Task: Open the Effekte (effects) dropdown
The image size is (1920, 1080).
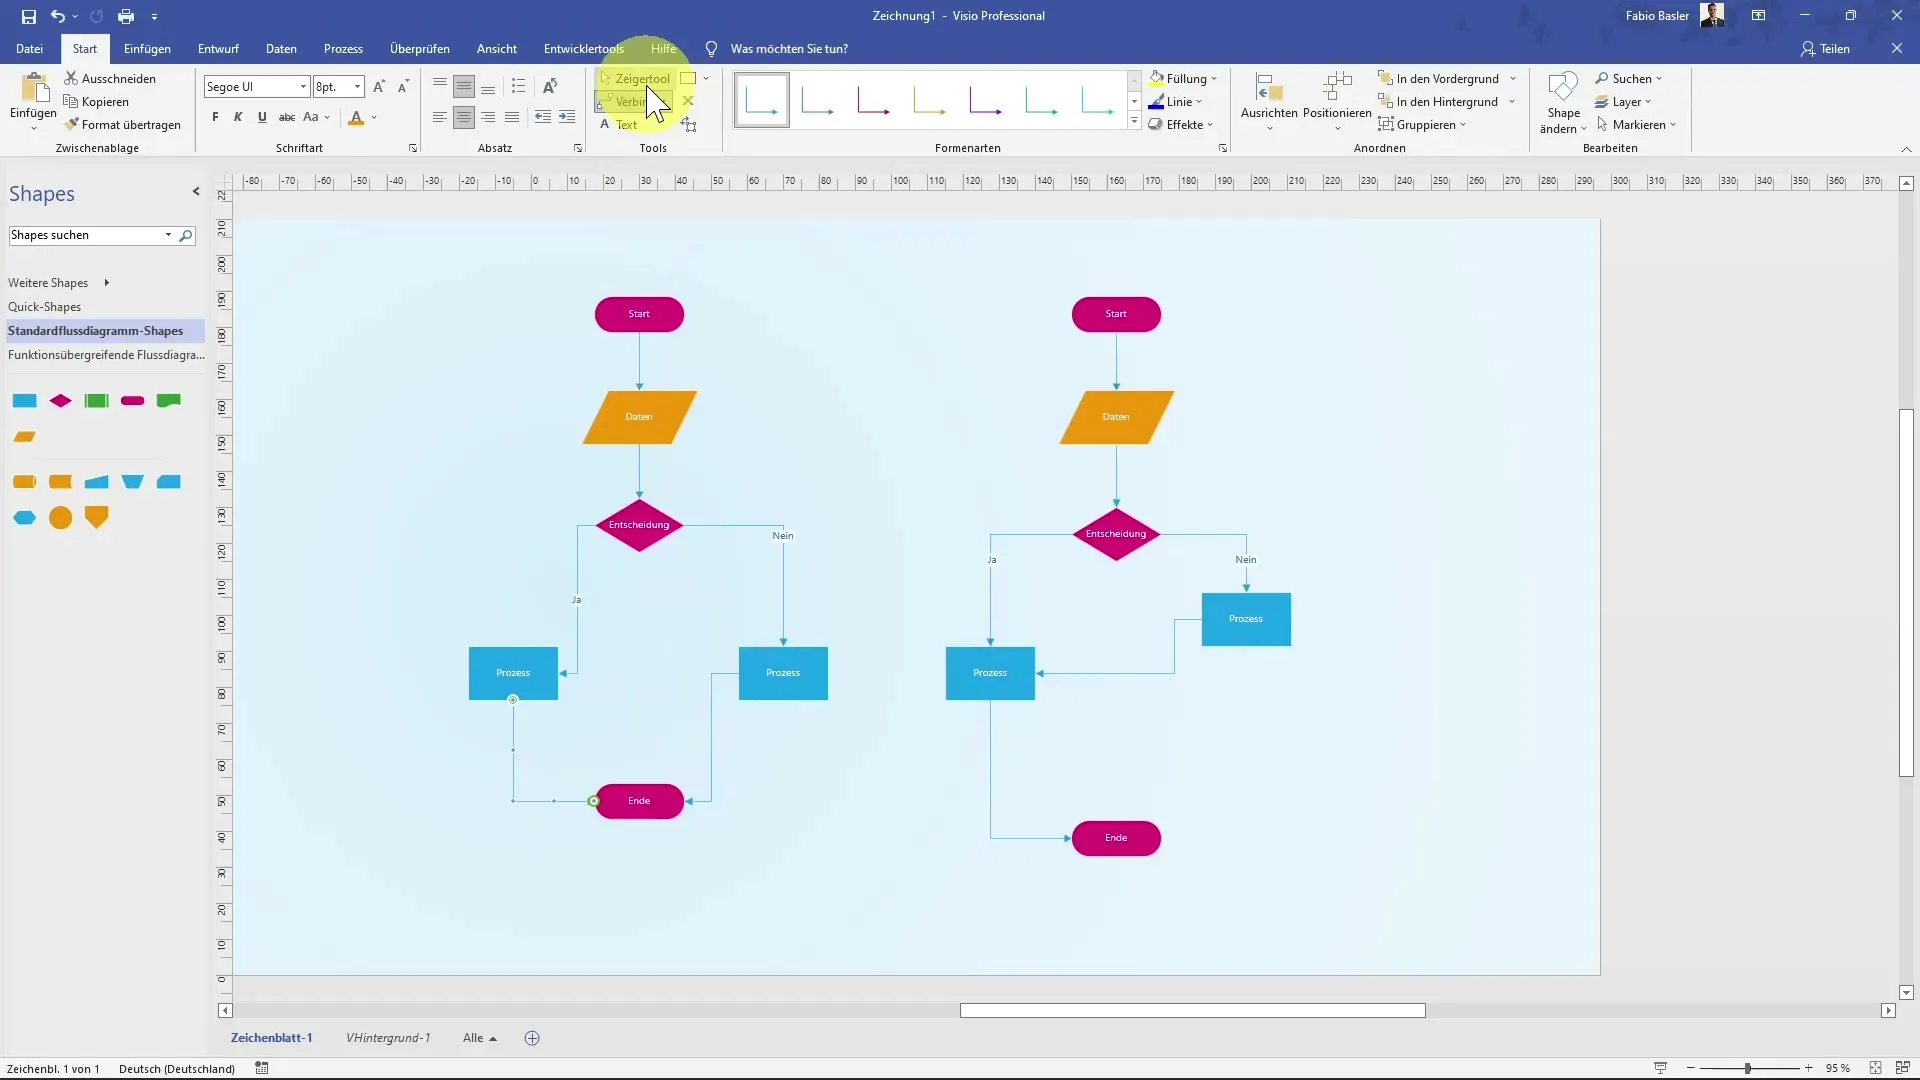Action: (1187, 124)
